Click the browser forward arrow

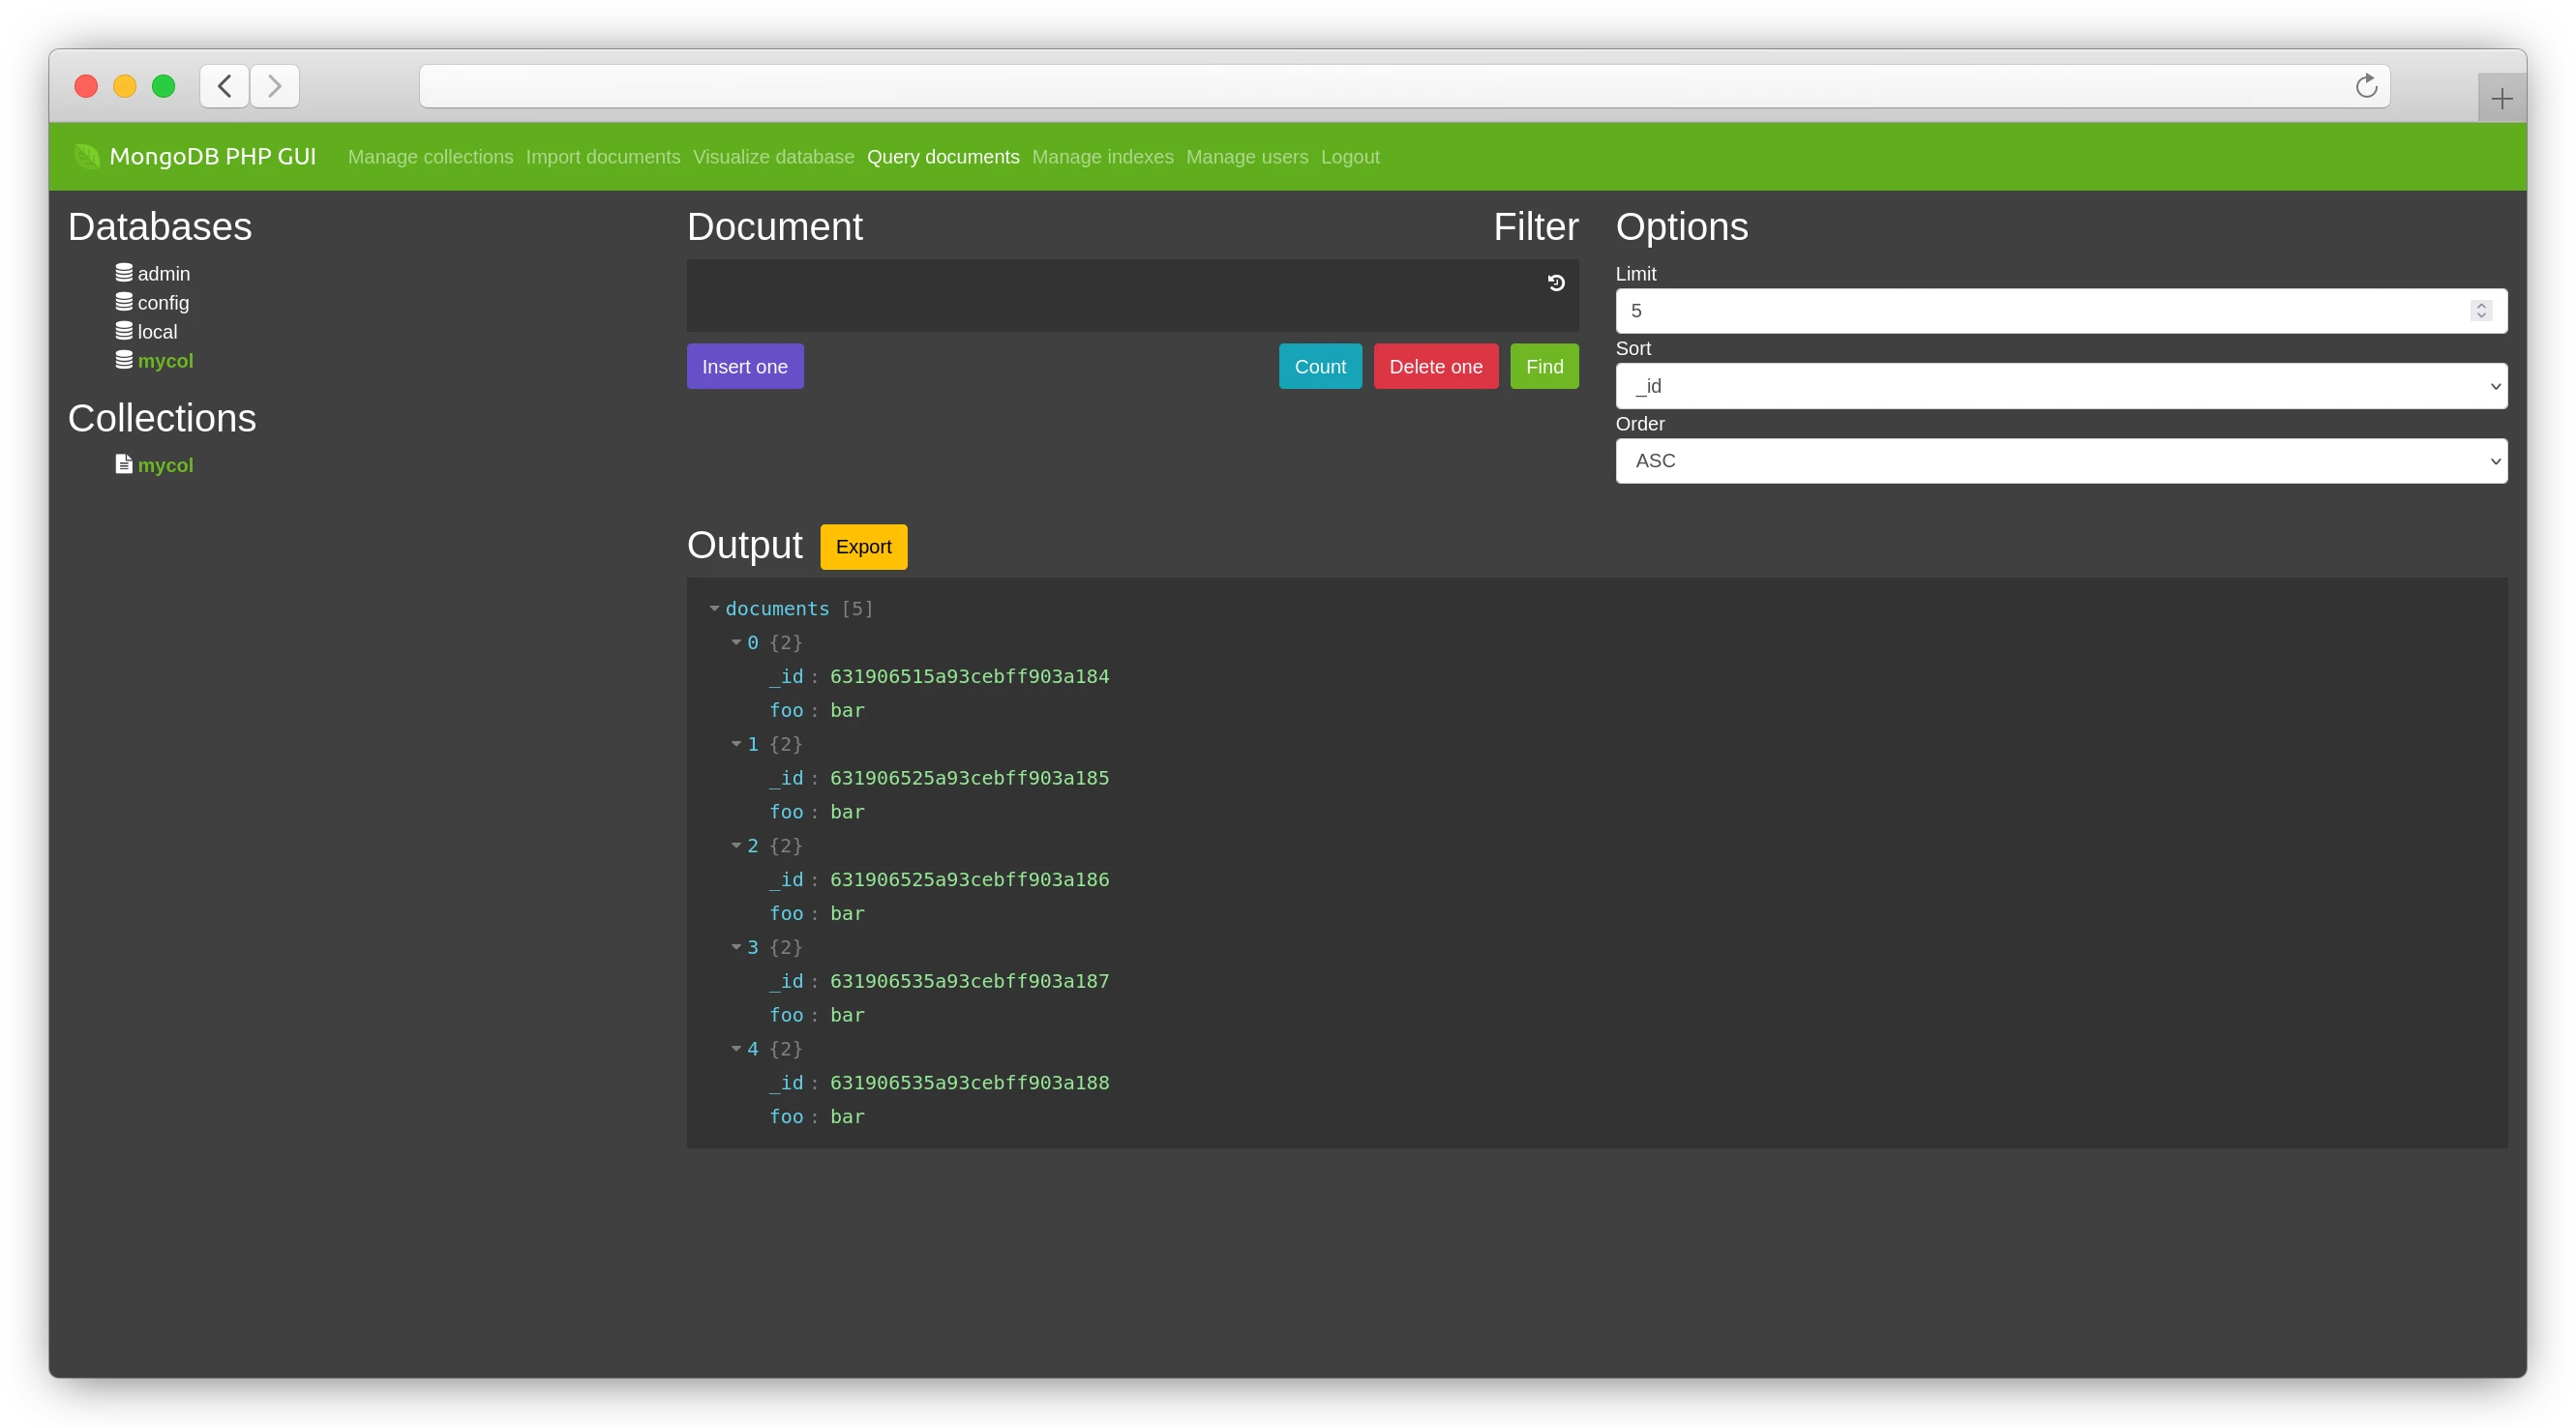tap(274, 86)
